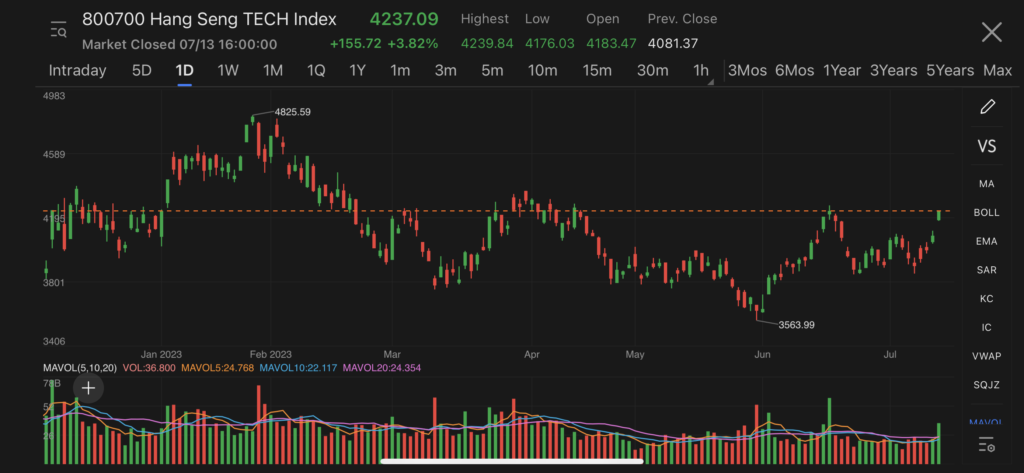Select the 1m minute interval

click(400, 71)
